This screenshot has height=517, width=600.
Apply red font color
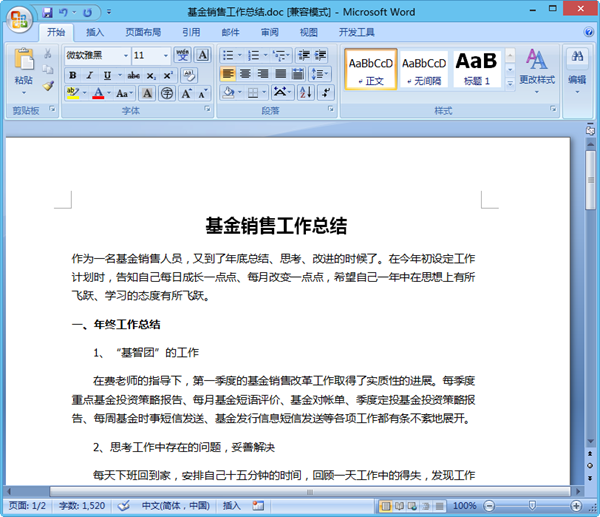[98, 93]
